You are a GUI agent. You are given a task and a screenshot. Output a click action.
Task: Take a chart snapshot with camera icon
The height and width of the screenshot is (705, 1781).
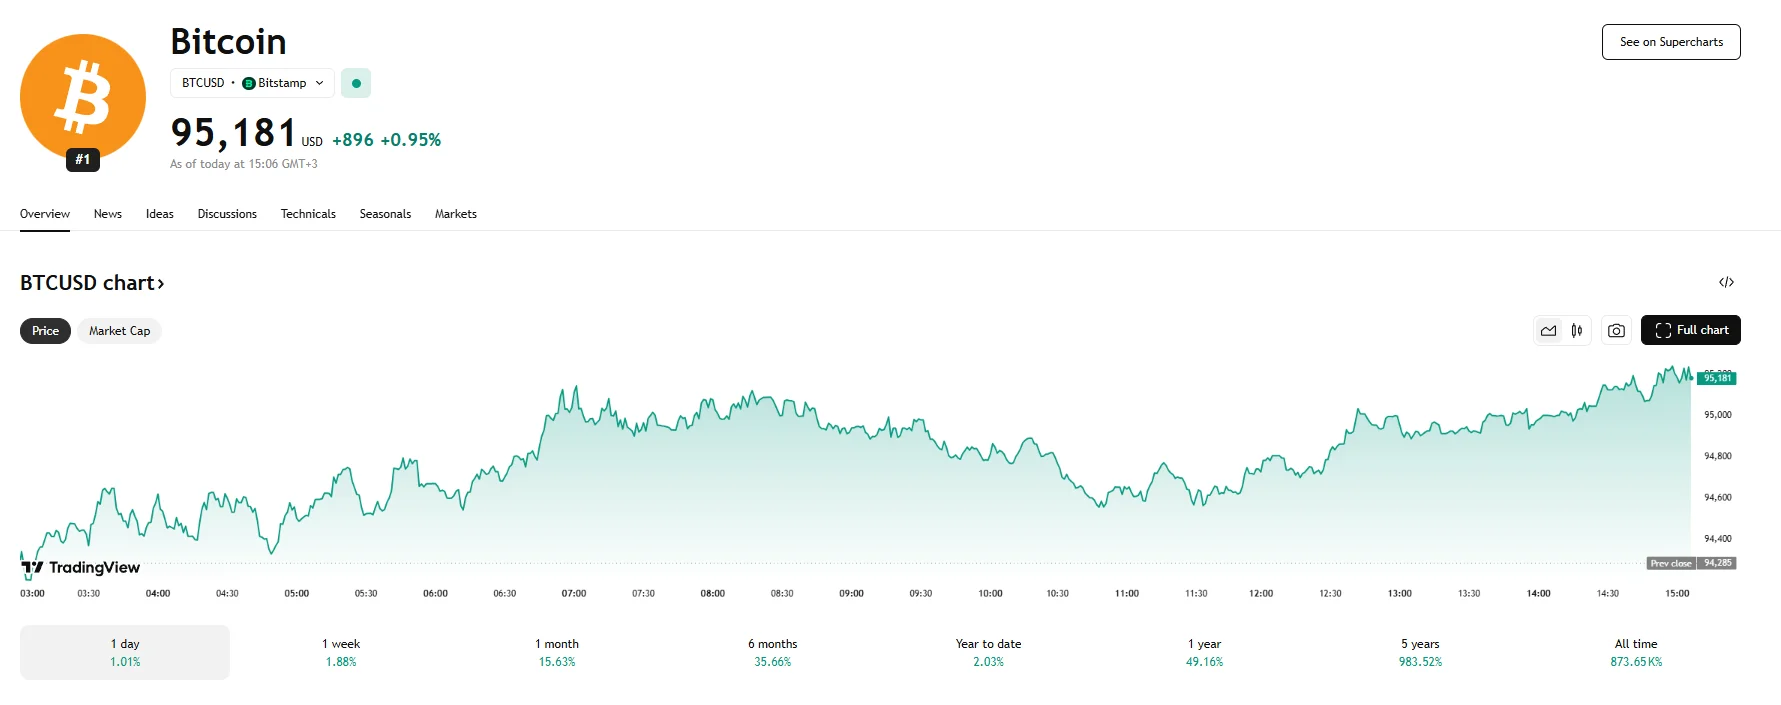(1616, 330)
